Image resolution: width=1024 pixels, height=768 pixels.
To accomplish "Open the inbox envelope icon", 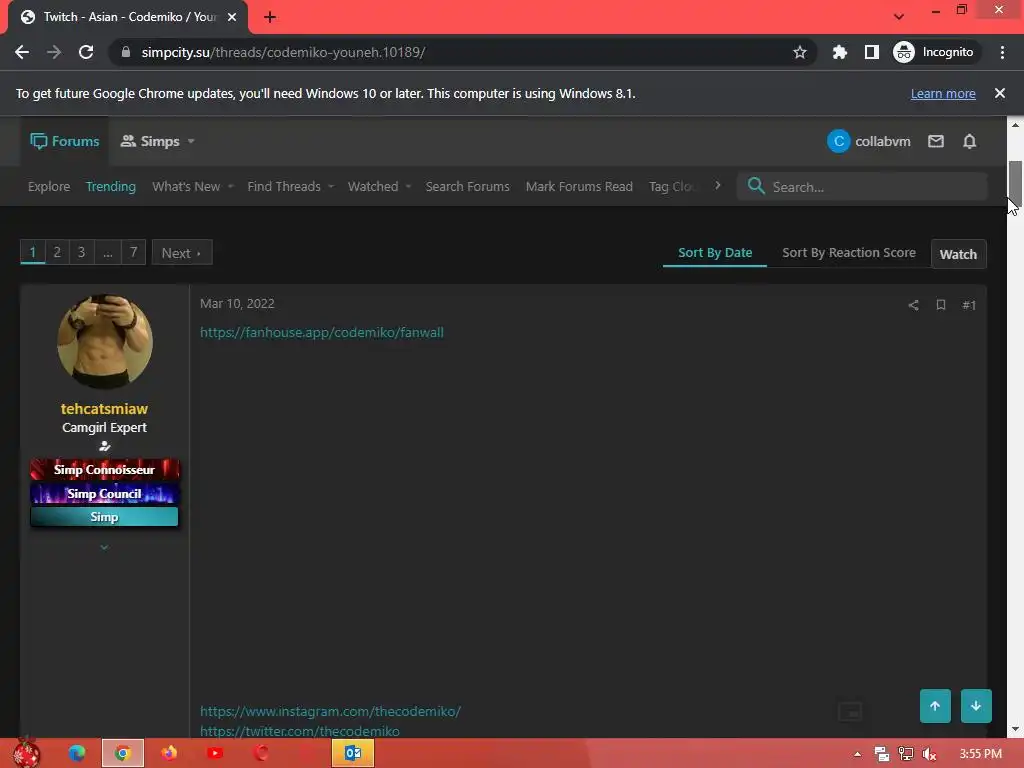I will click(936, 141).
